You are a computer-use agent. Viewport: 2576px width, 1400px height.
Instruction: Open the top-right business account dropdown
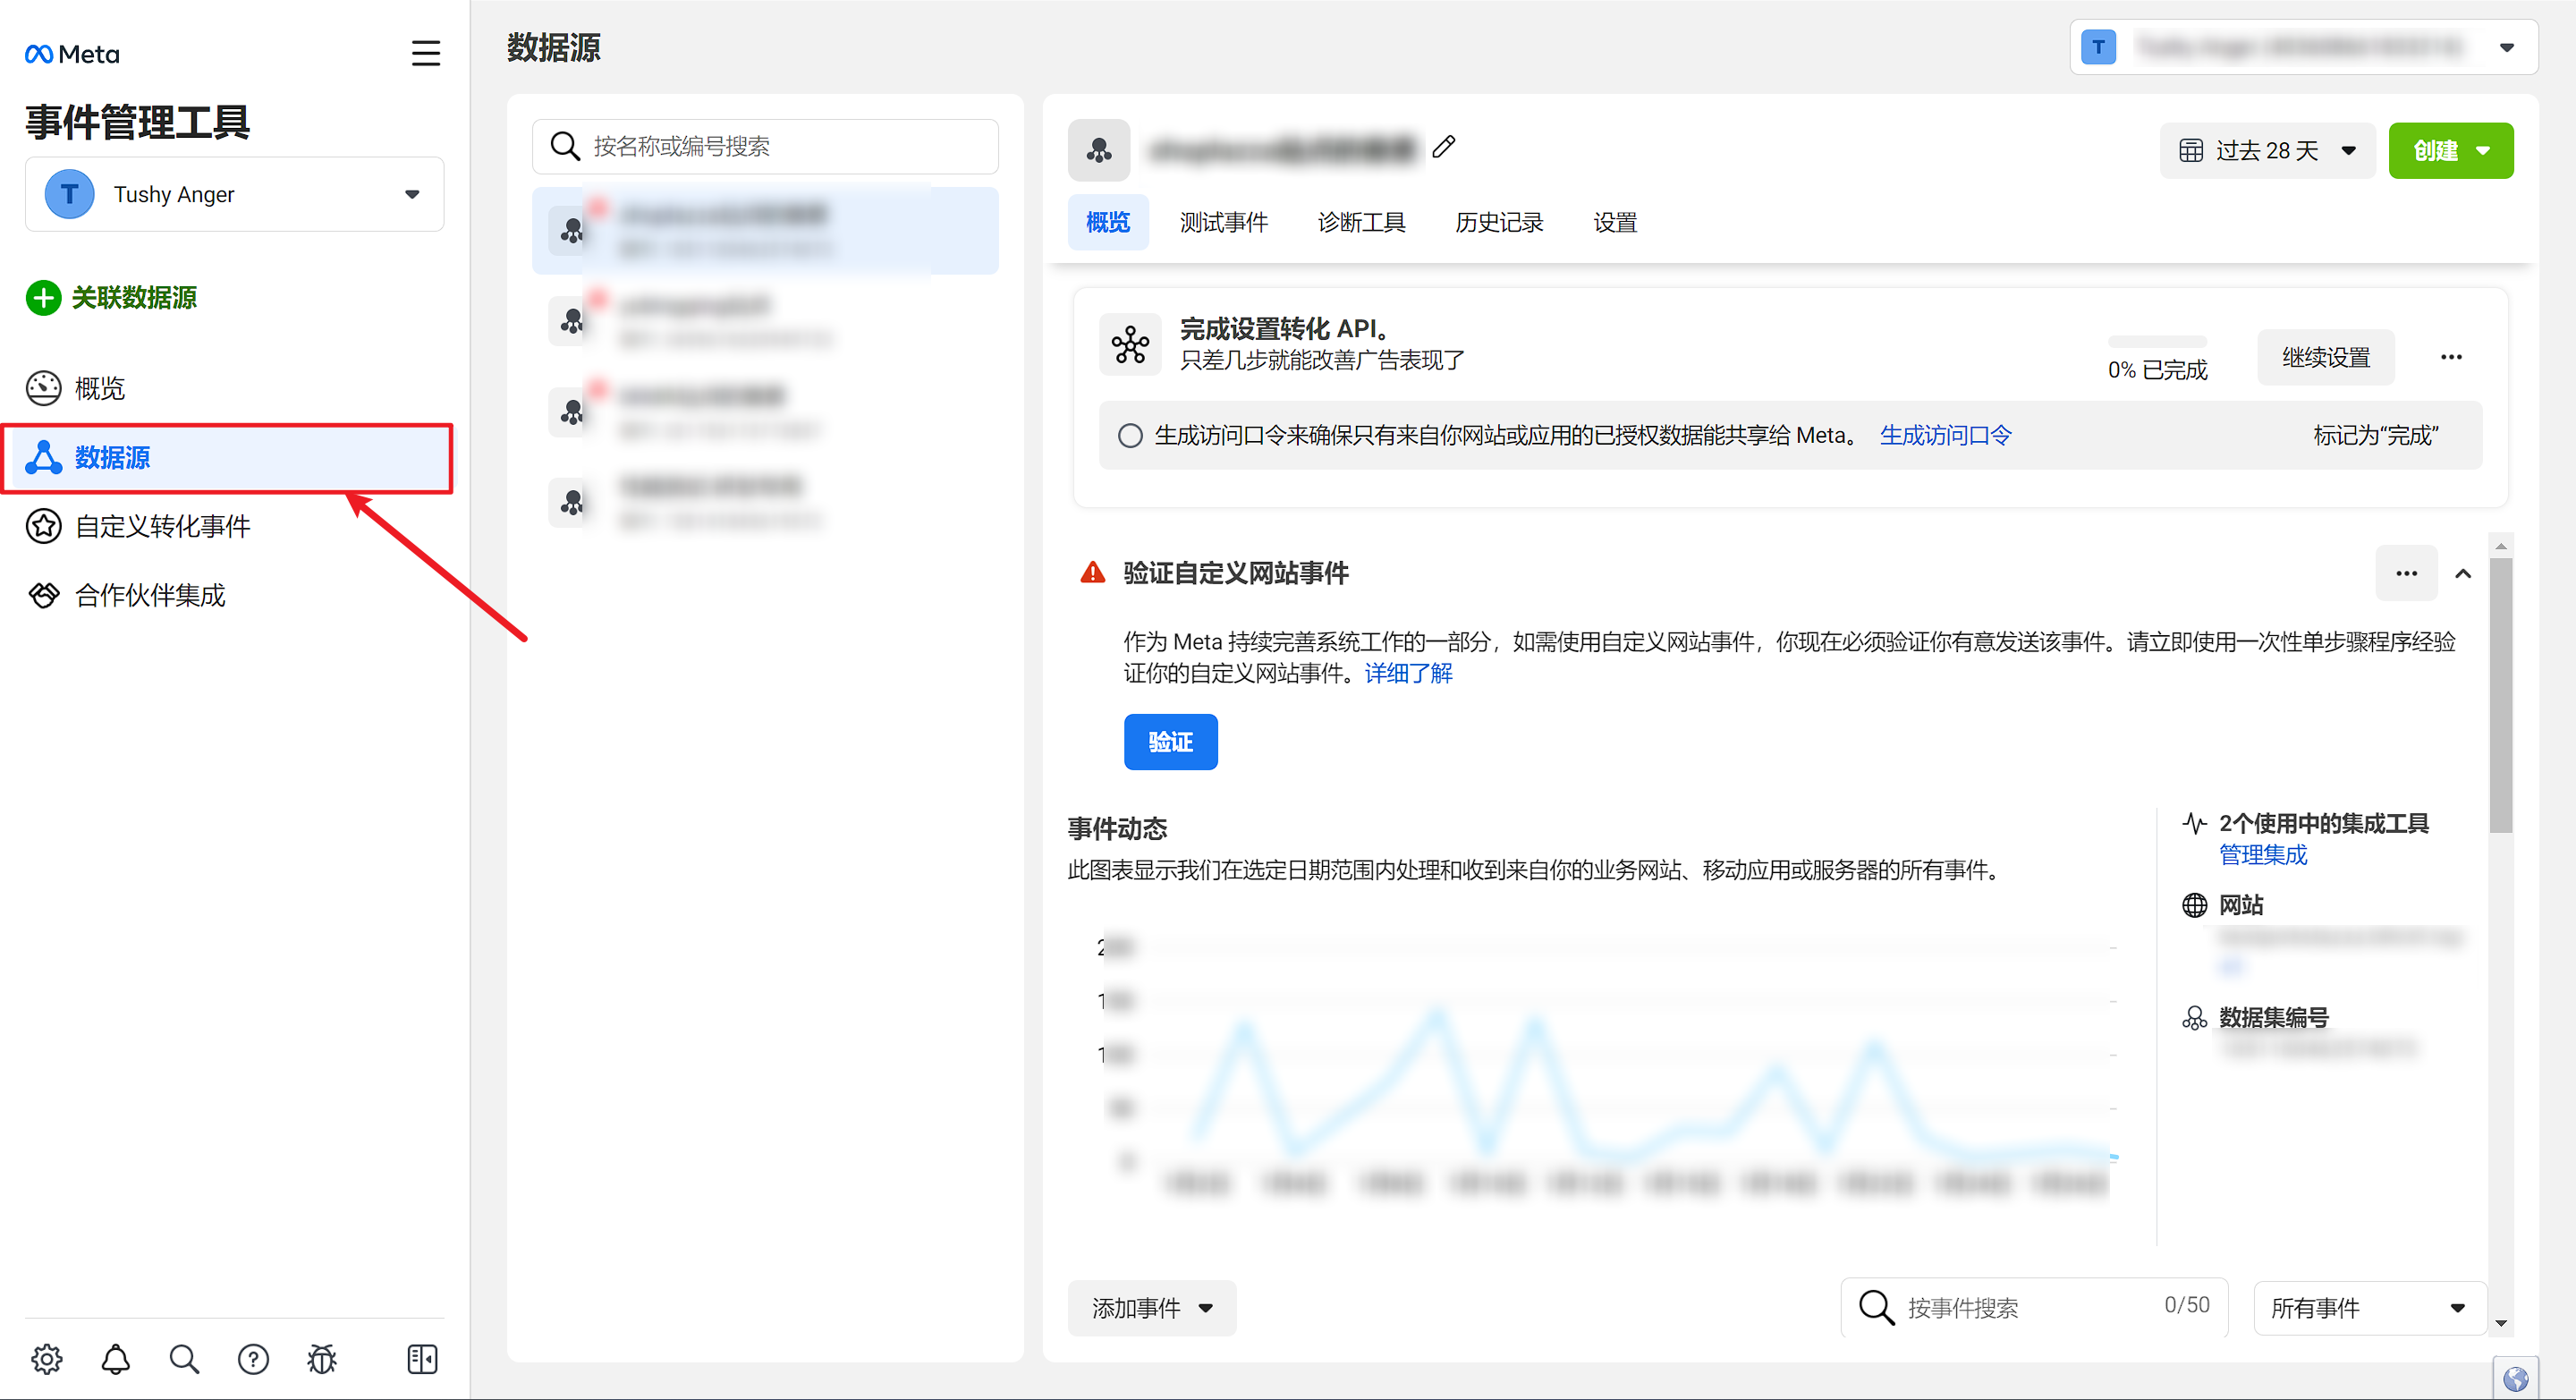[x=2303, y=47]
